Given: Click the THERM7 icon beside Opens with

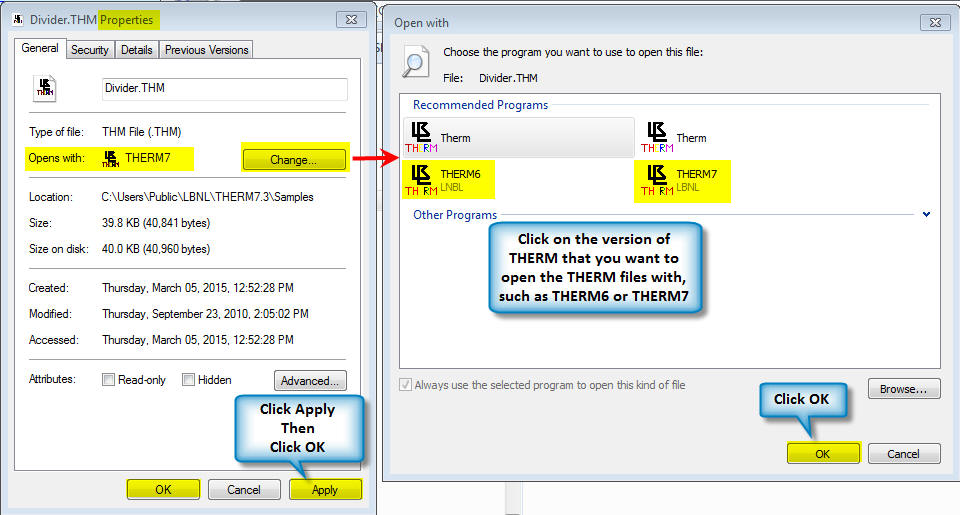Looking at the screenshot, I should click(110, 159).
